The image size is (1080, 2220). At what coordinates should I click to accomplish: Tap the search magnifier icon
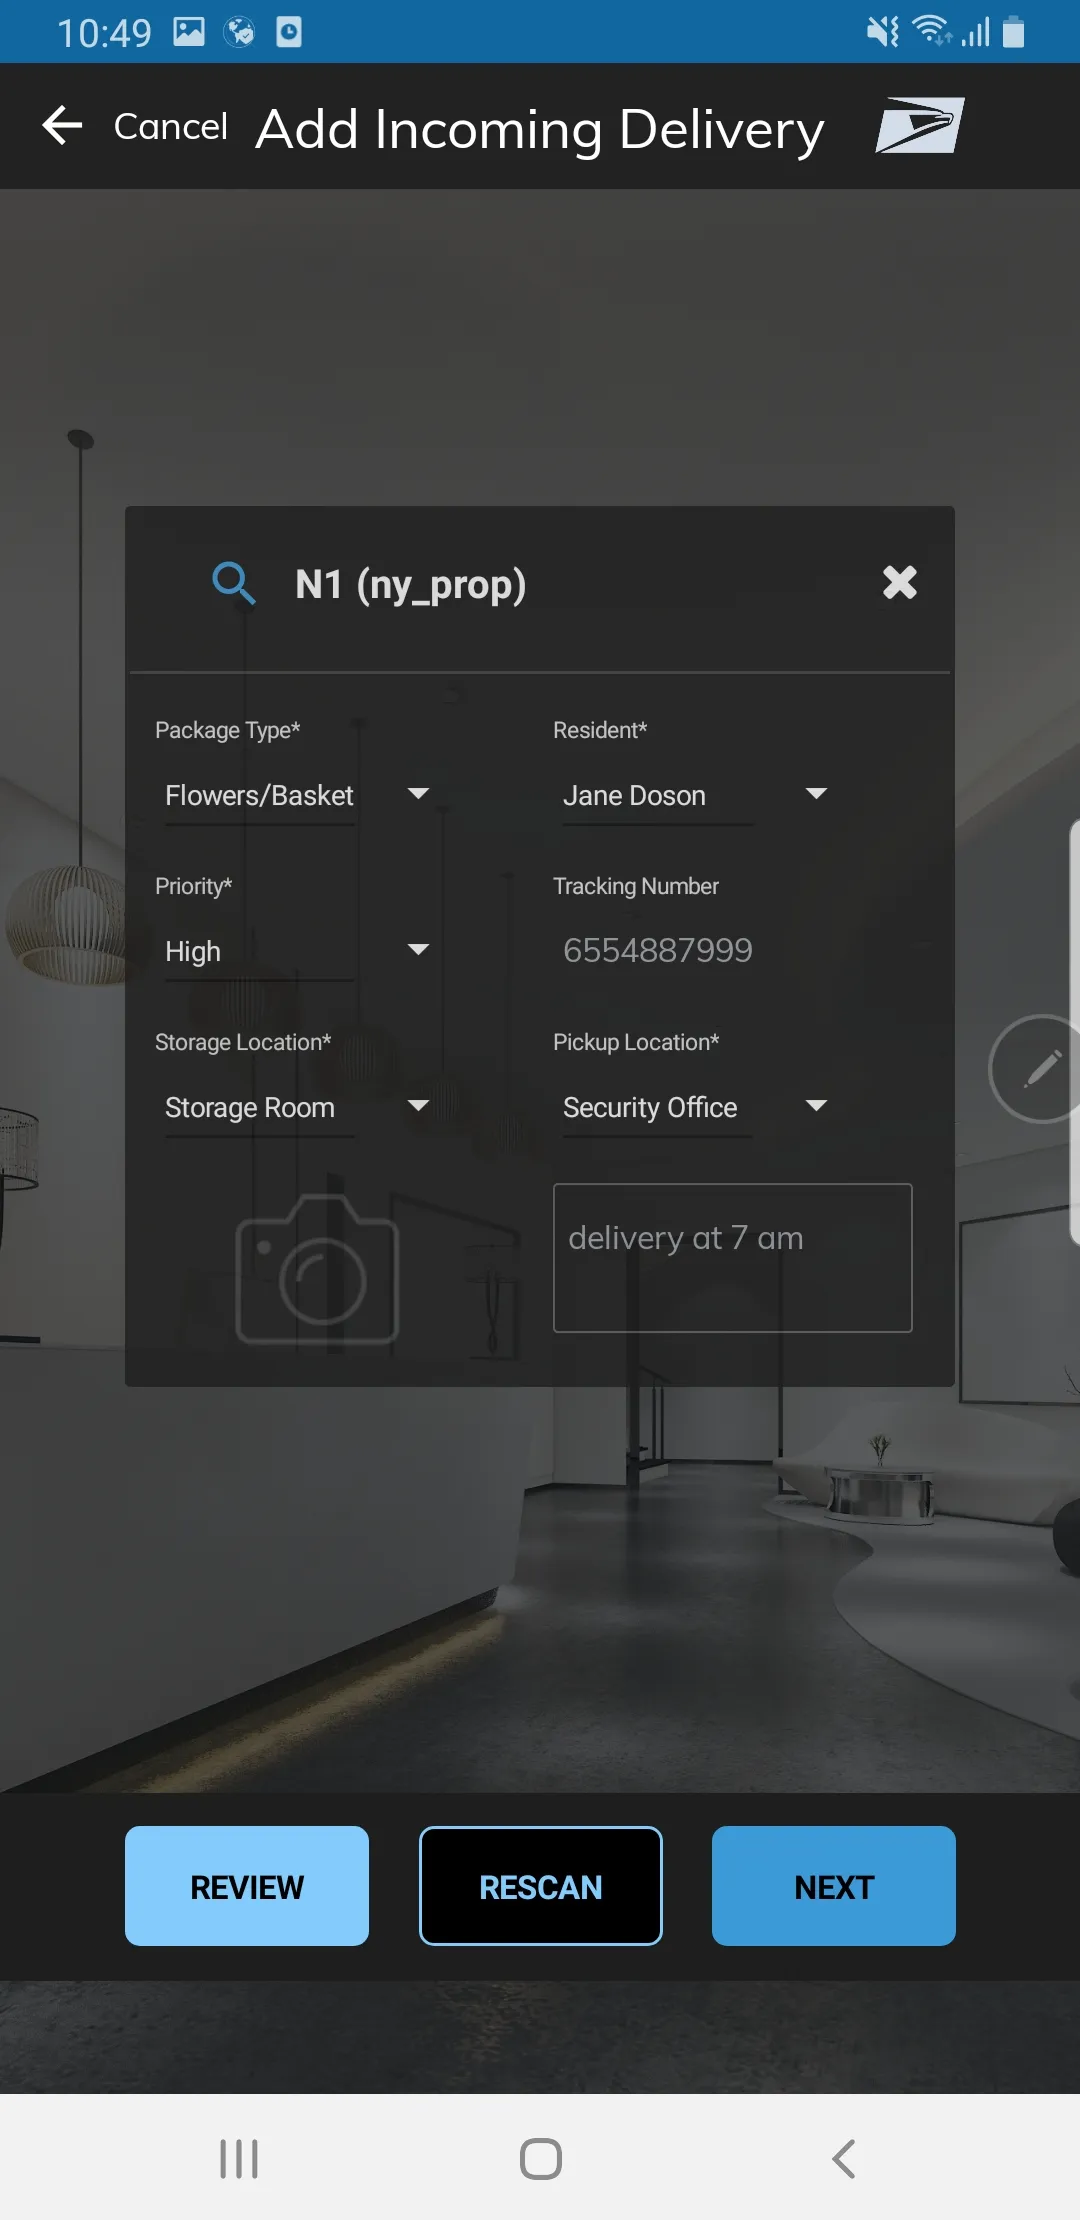234,583
